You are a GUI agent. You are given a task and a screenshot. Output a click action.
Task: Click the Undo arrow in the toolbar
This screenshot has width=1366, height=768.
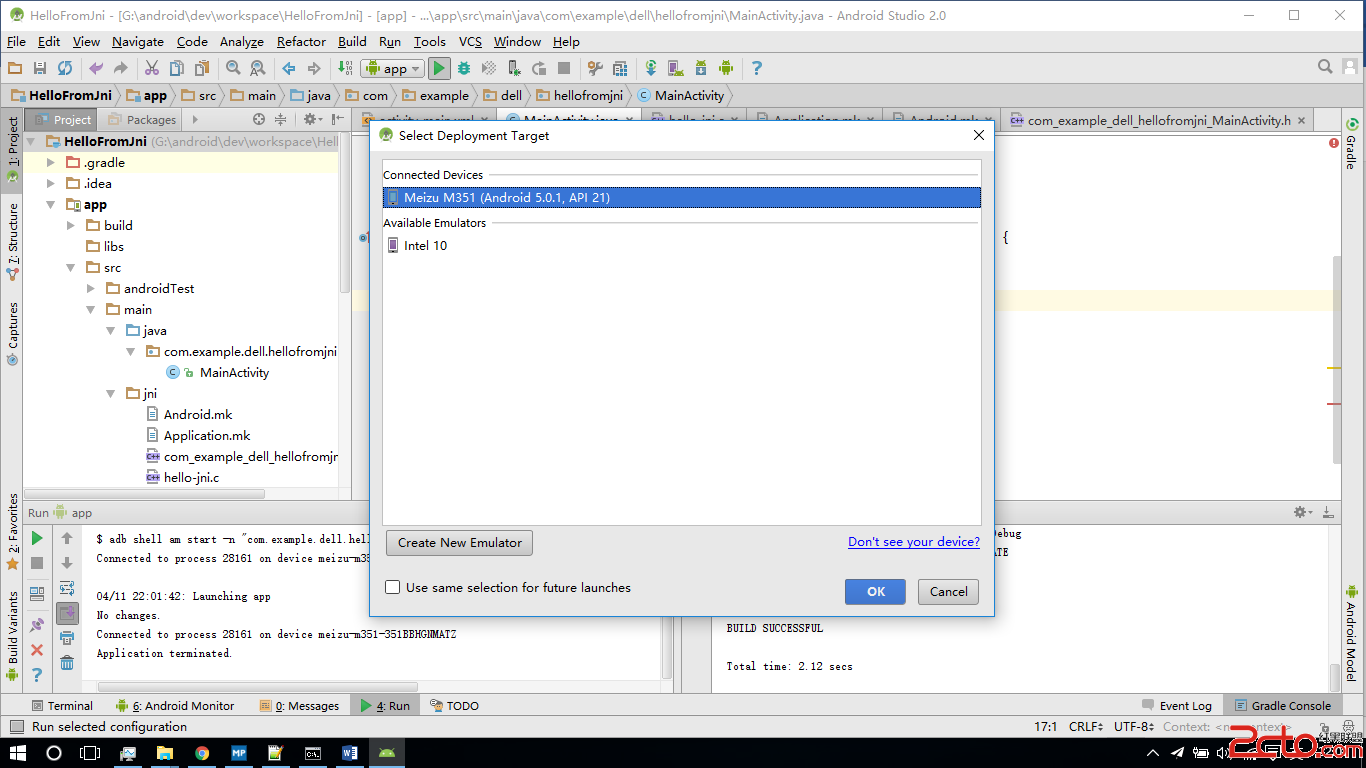[96, 68]
